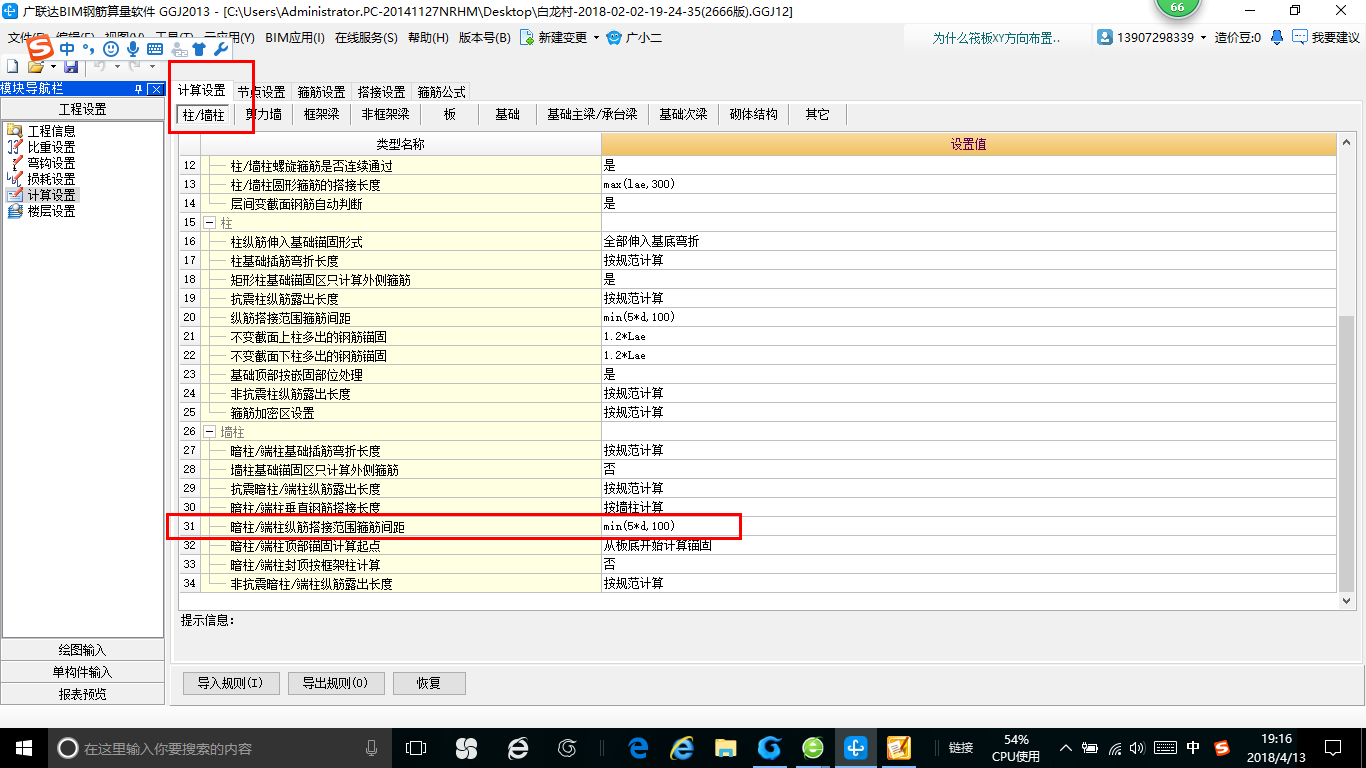The height and width of the screenshot is (768, 1366).
Task: Switch to the 箍筋设置 tab
Action: tap(321, 92)
